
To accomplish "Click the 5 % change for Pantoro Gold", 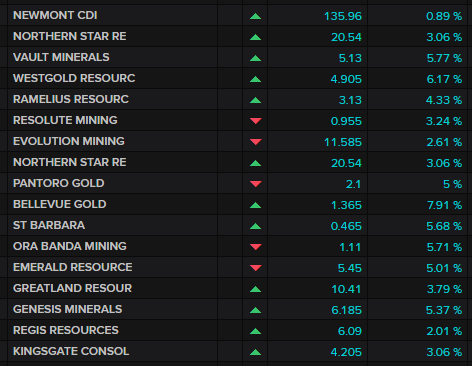I will pyautogui.click(x=452, y=184).
